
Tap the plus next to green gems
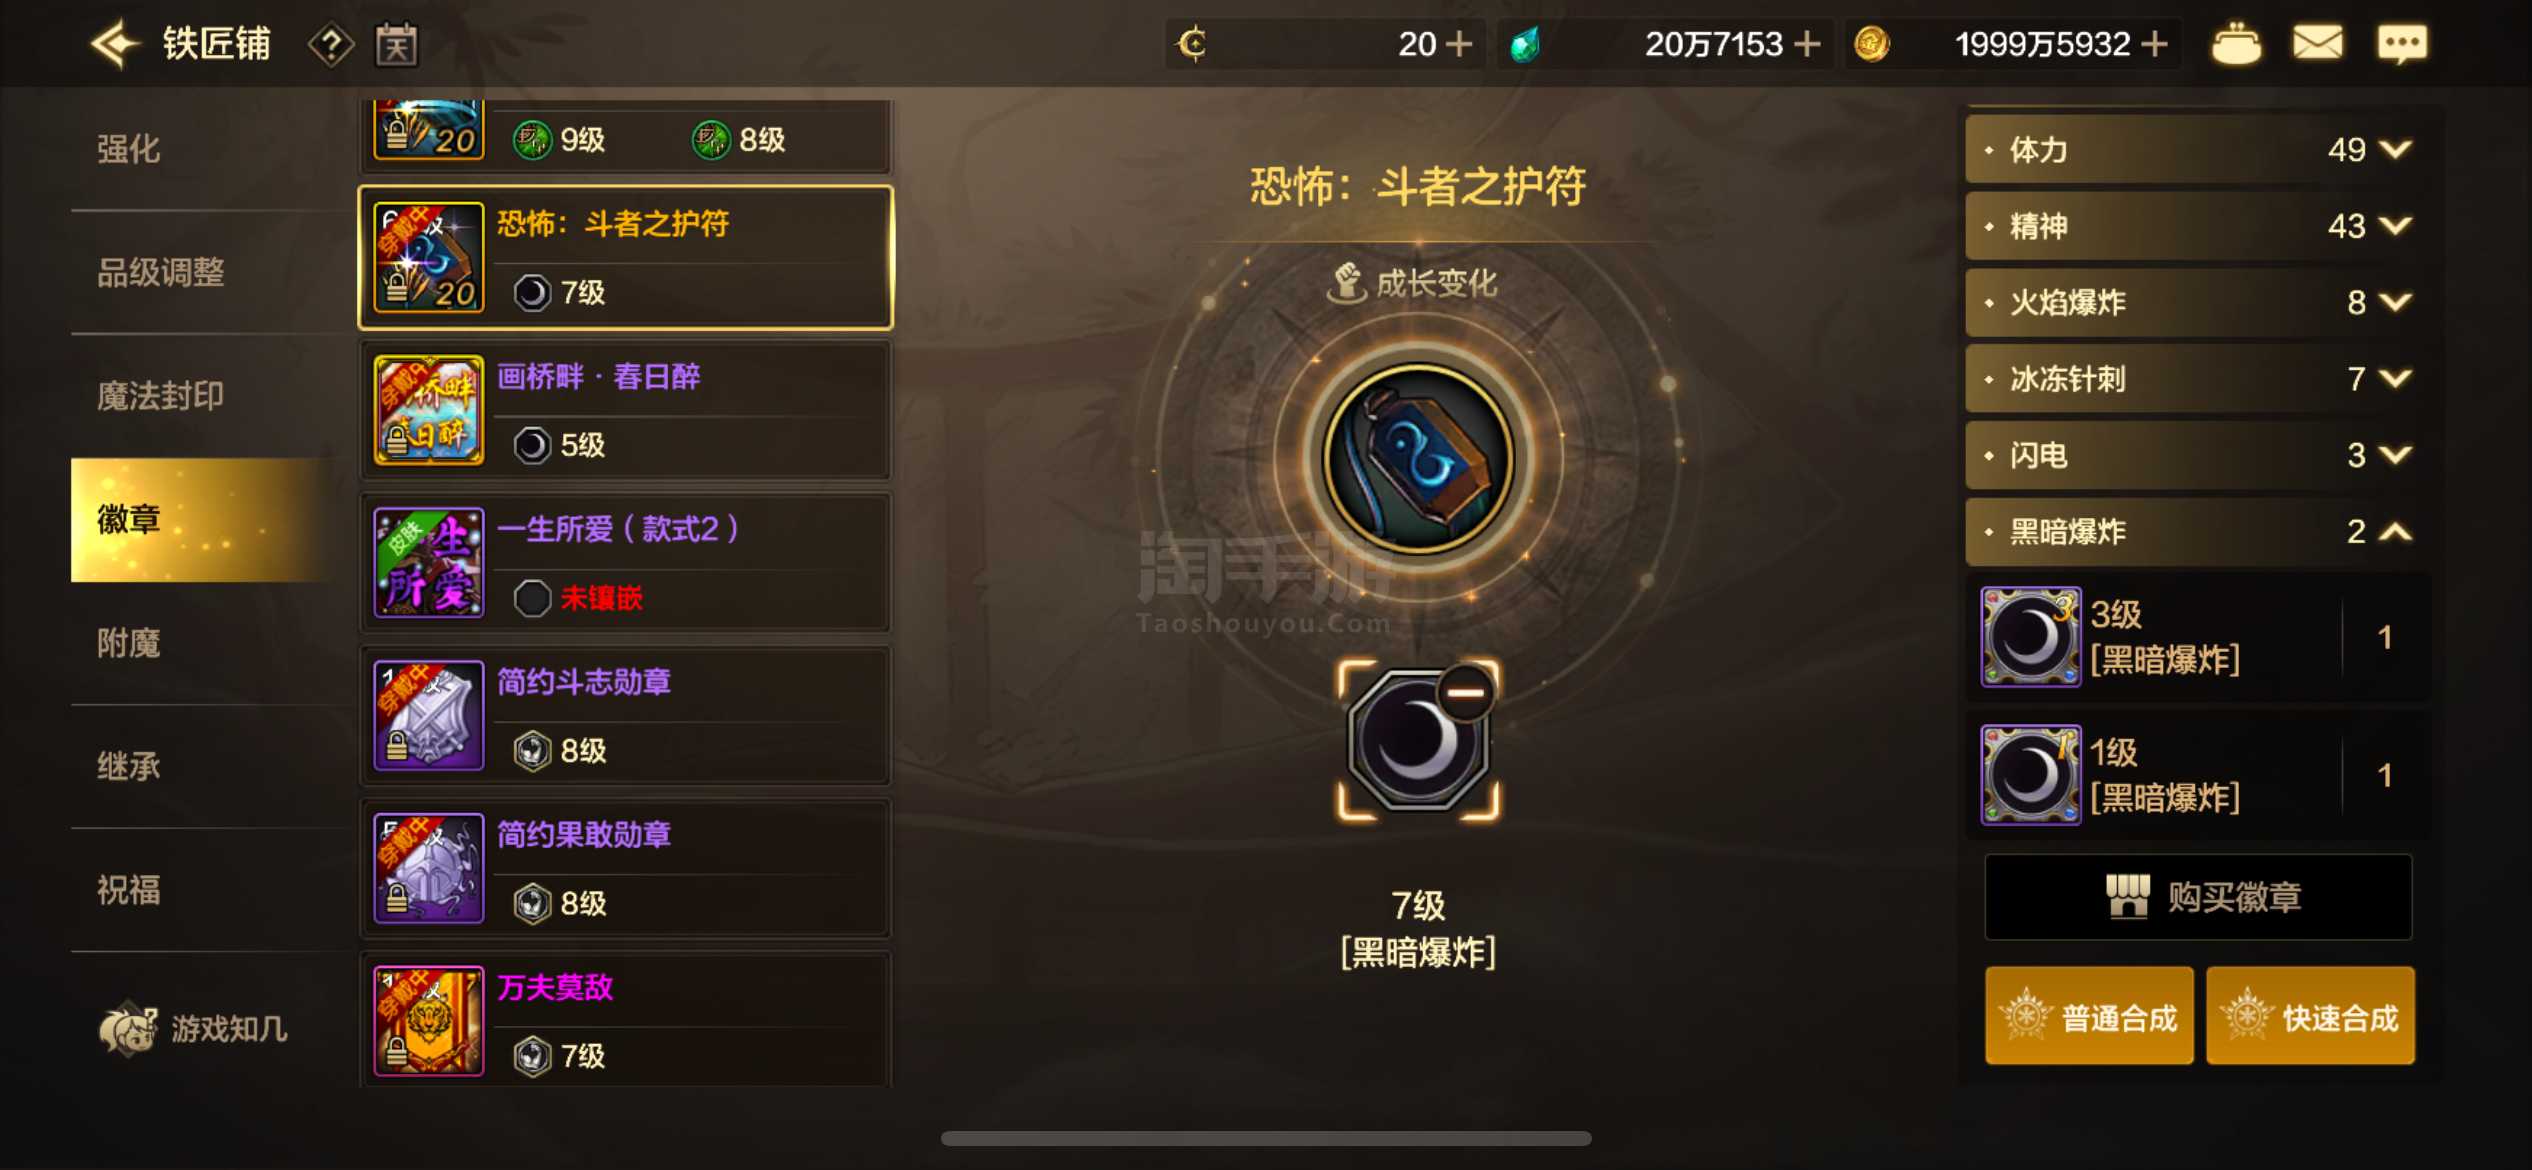click(1806, 44)
